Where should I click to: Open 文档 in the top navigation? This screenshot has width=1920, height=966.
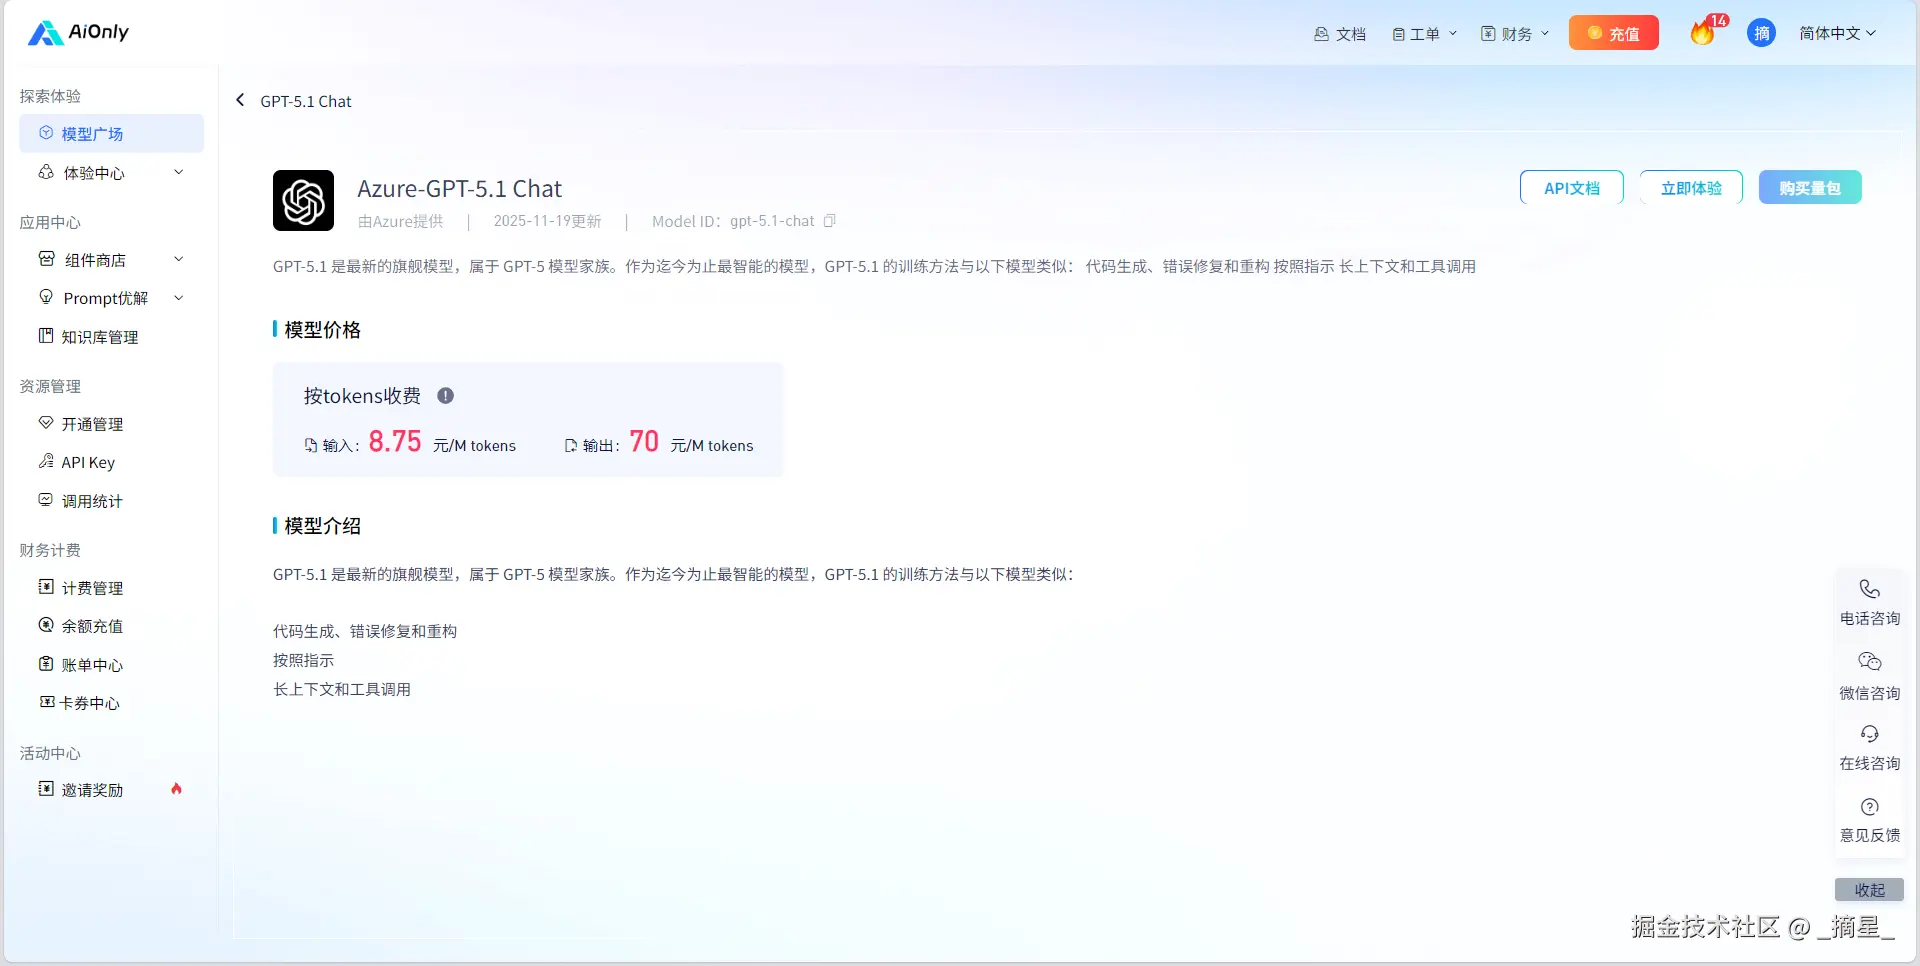pyautogui.click(x=1340, y=34)
